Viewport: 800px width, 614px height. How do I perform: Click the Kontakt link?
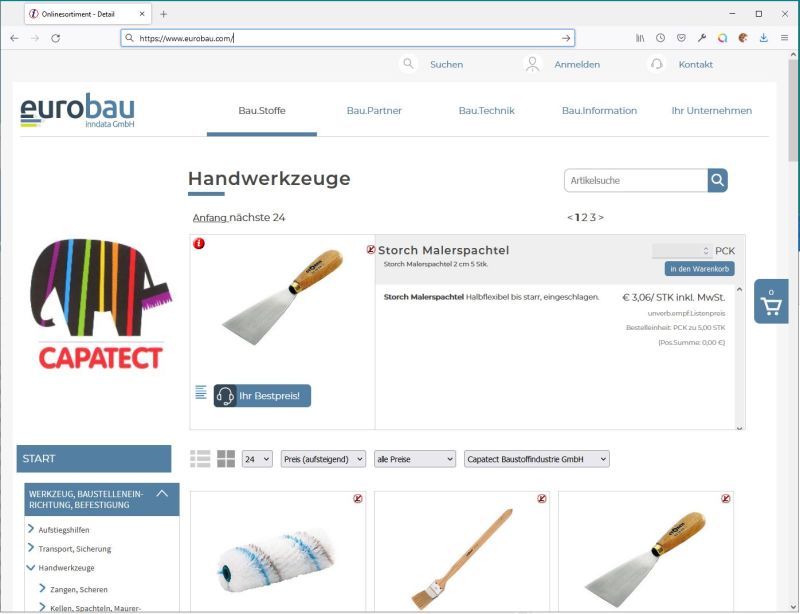695,64
